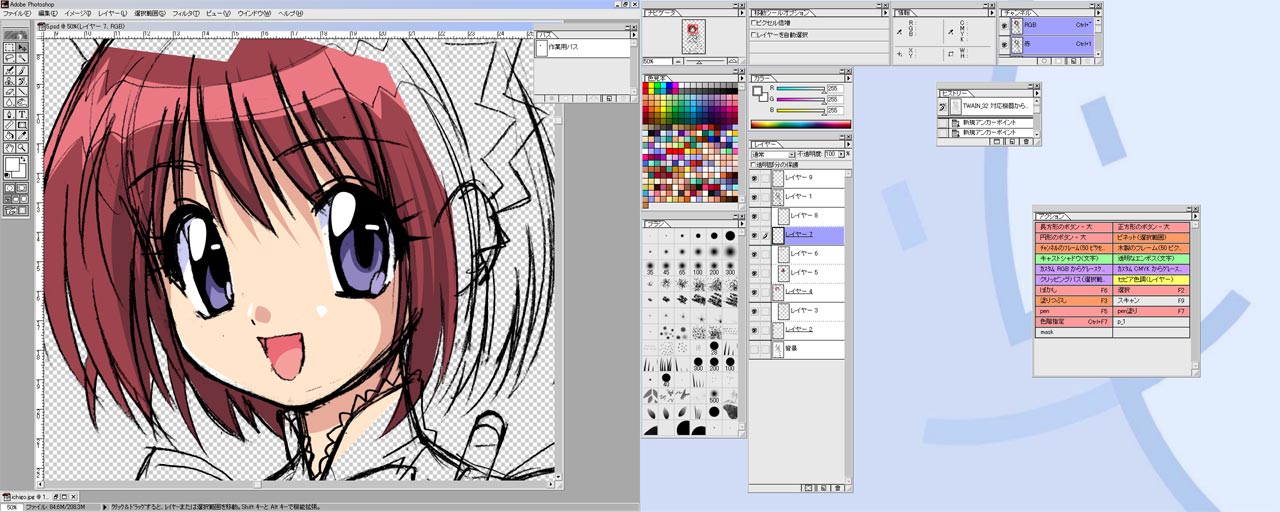This screenshot has width=1280, height=512.
Task: Click the Layers panel new layer icon
Action: (823, 488)
